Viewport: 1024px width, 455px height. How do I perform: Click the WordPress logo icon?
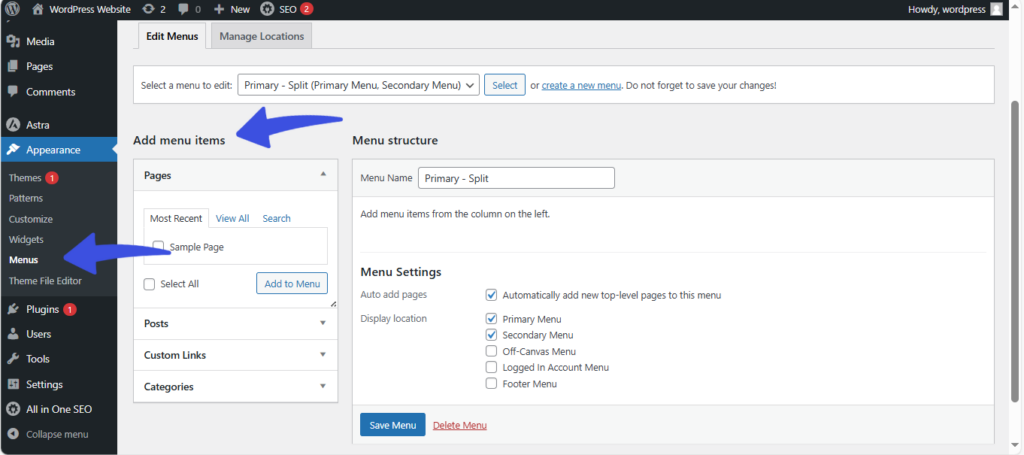click(12, 9)
